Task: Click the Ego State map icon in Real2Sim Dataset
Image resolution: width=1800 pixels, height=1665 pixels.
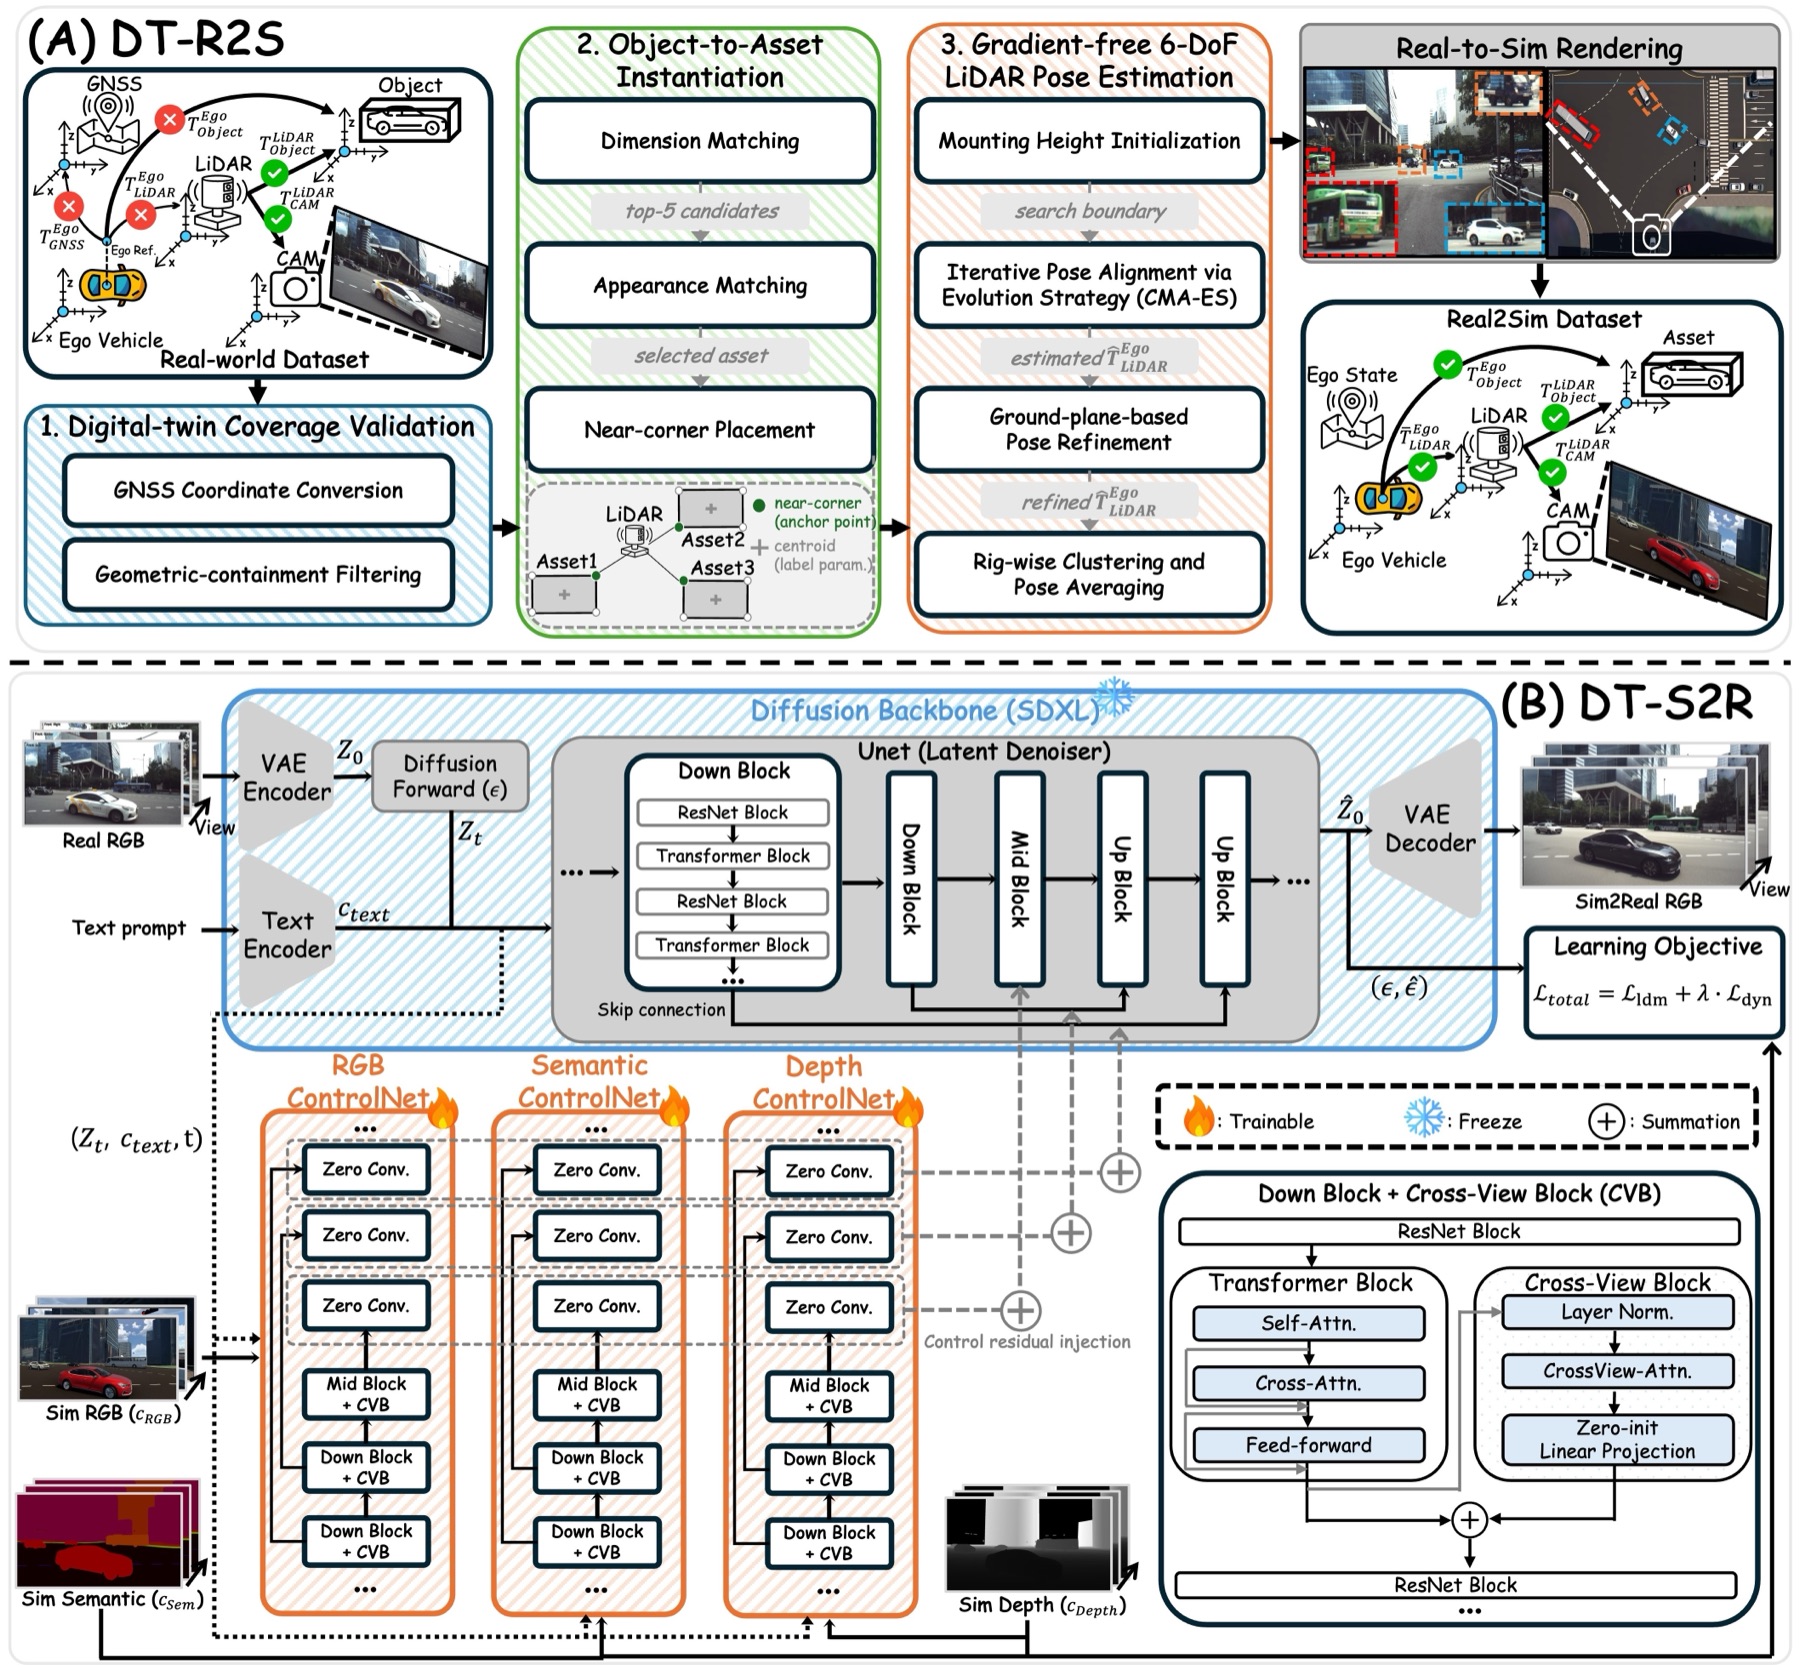Action: tap(1351, 418)
